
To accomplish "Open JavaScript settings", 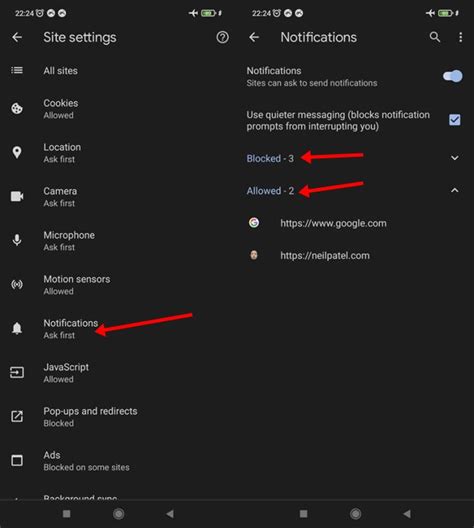I will tap(118, 372).
